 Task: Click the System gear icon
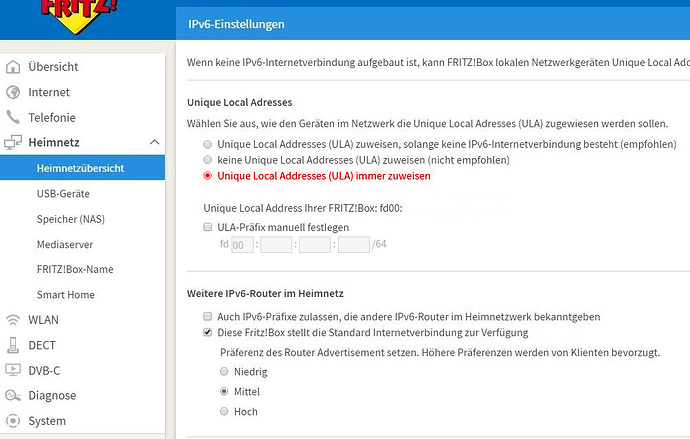click(13, 421)
